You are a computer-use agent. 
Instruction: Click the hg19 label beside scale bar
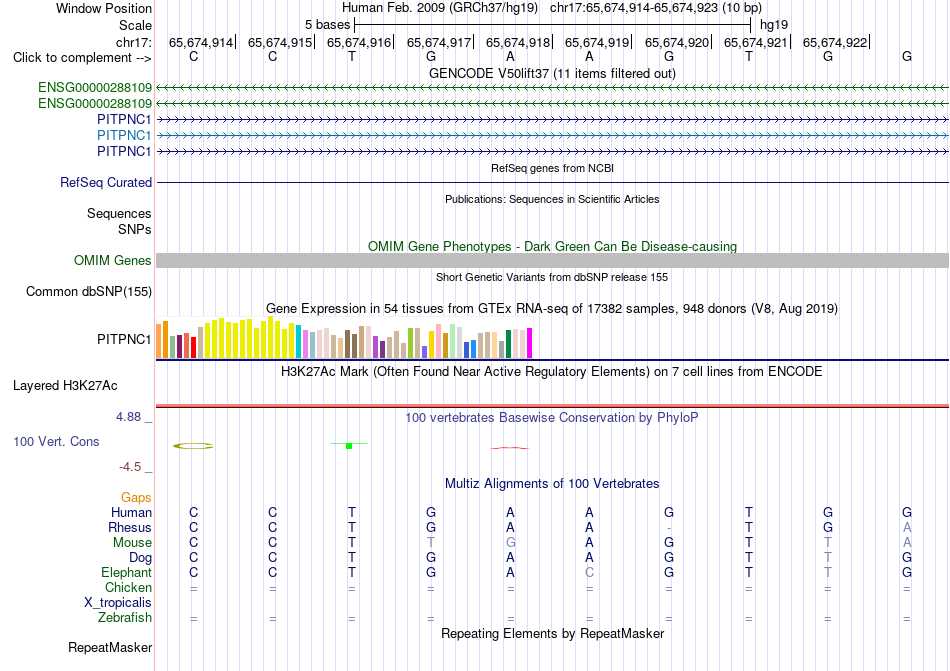pyautogui.click(x=774, y=25)
